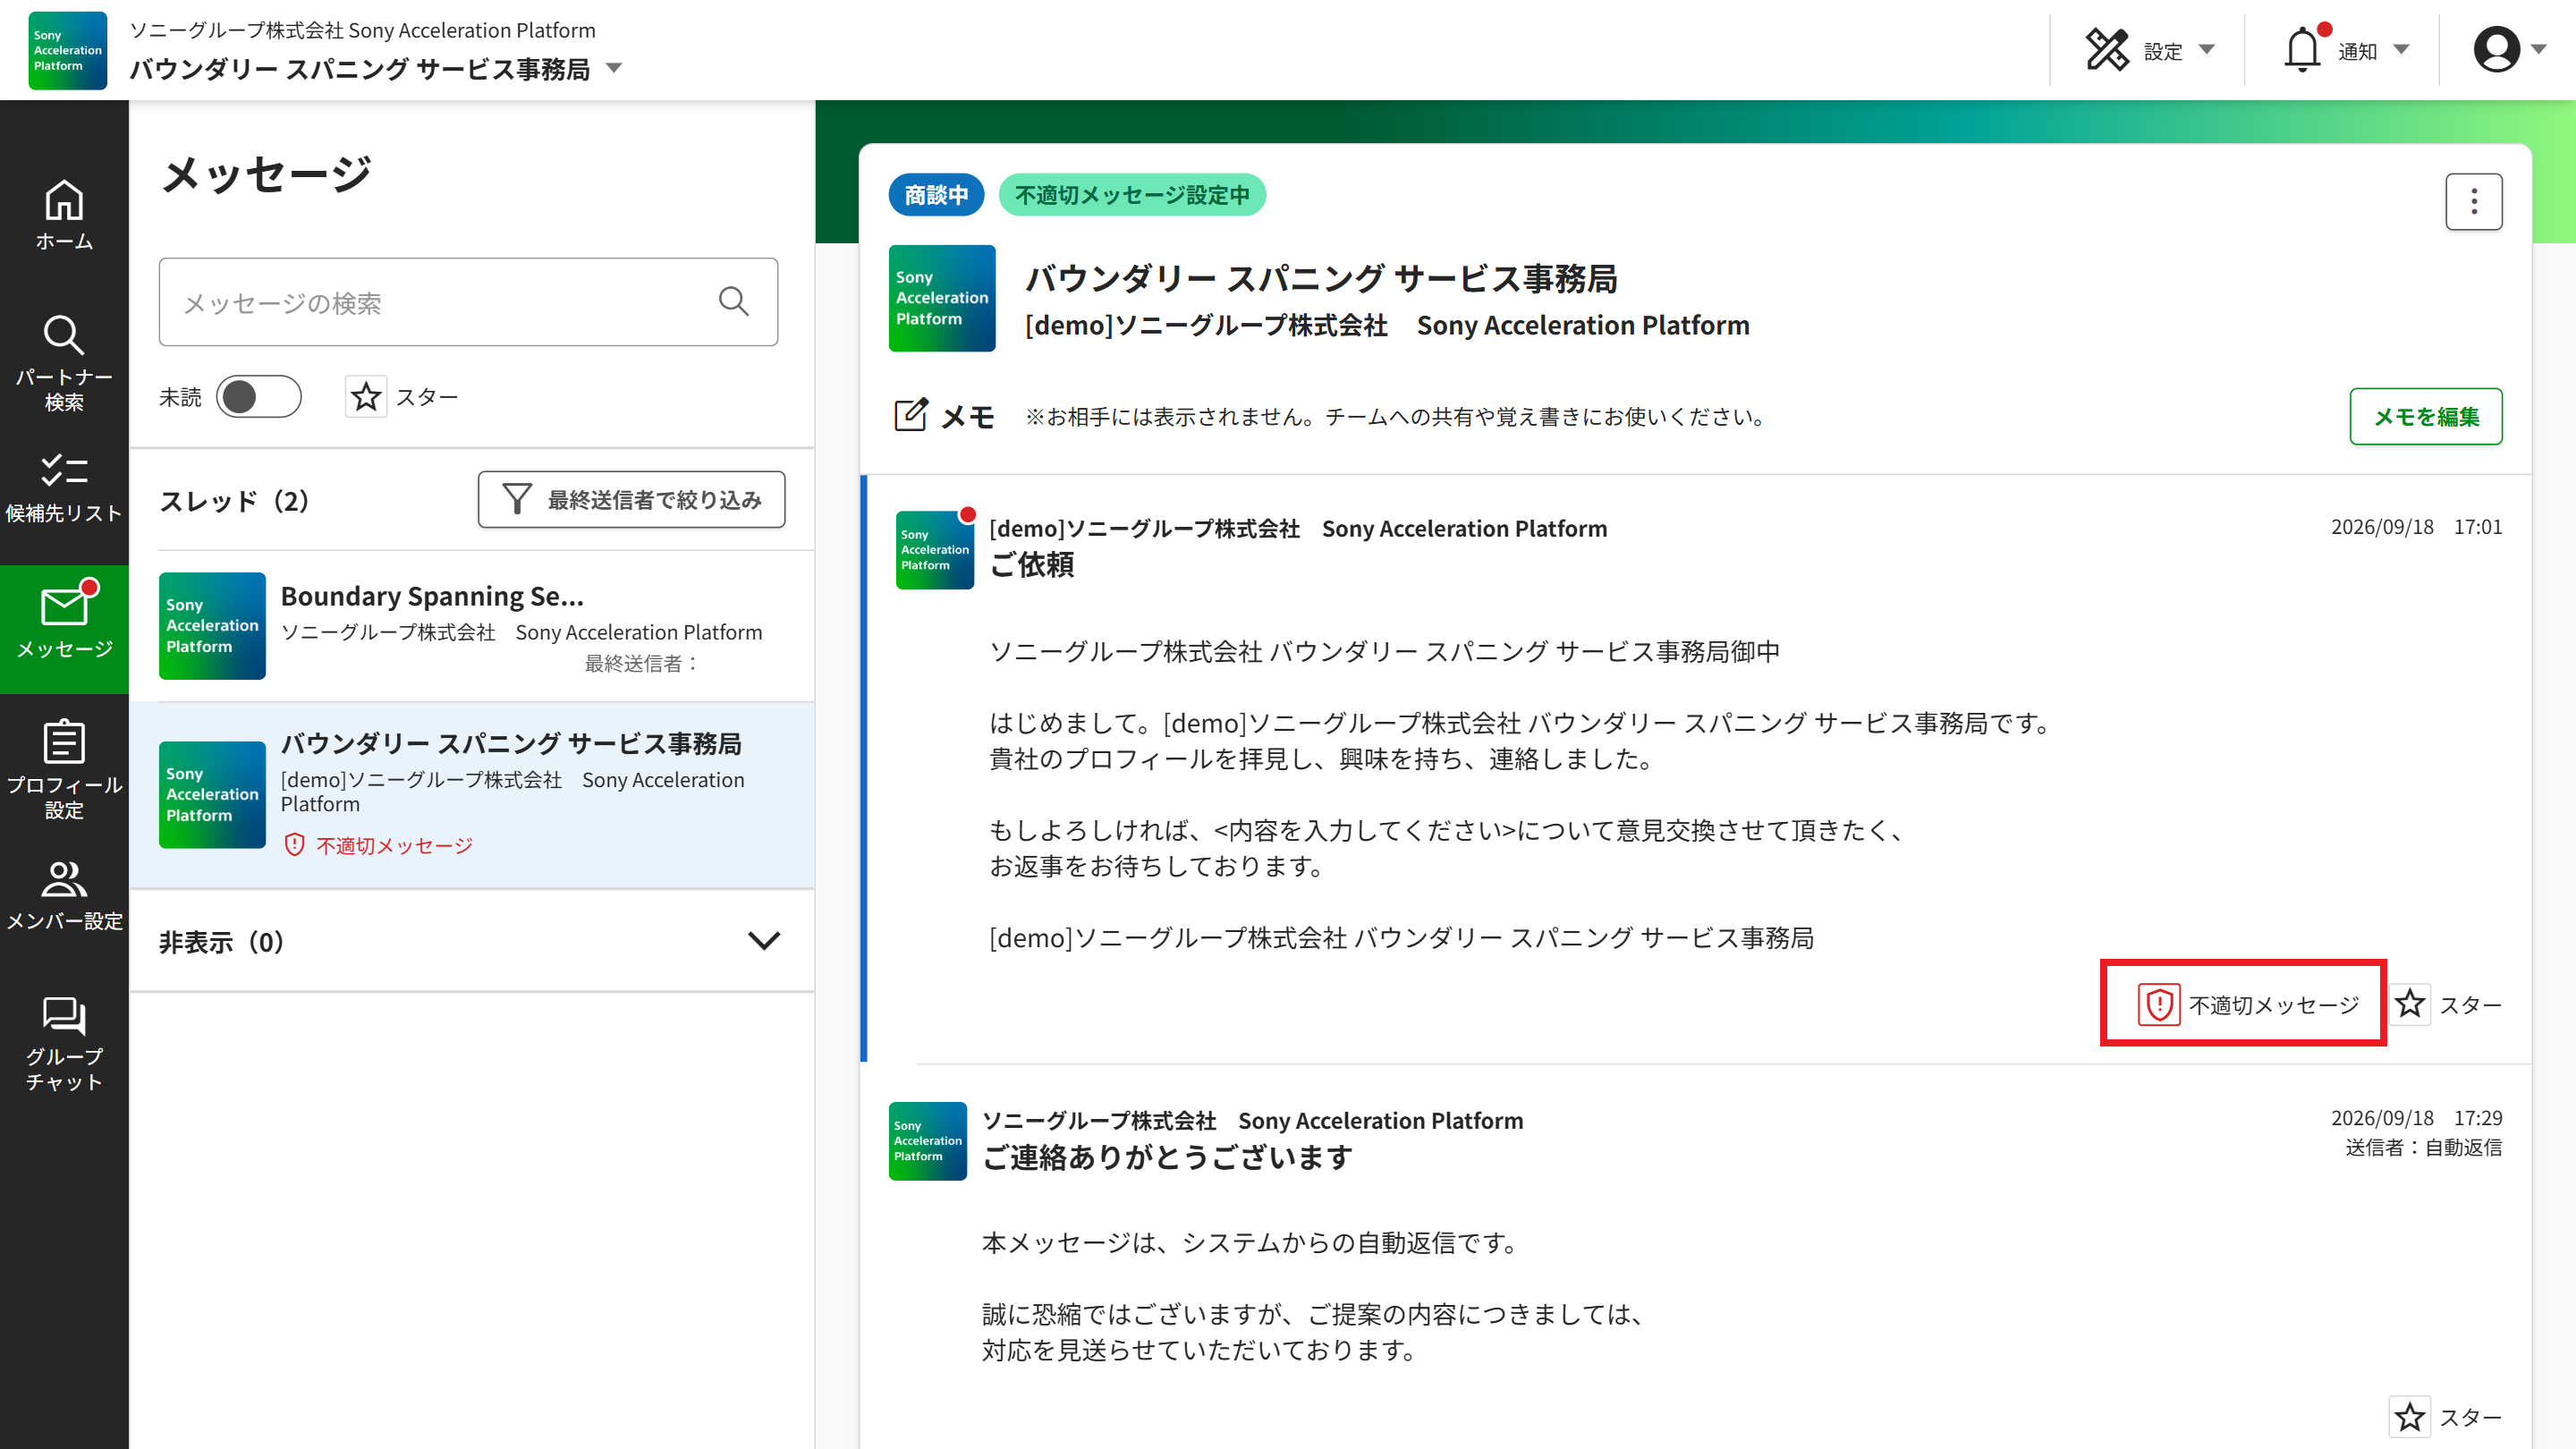Click the 送信者：自動返信 label
This screenshot has width=2576, height=1449.
2424,1147
